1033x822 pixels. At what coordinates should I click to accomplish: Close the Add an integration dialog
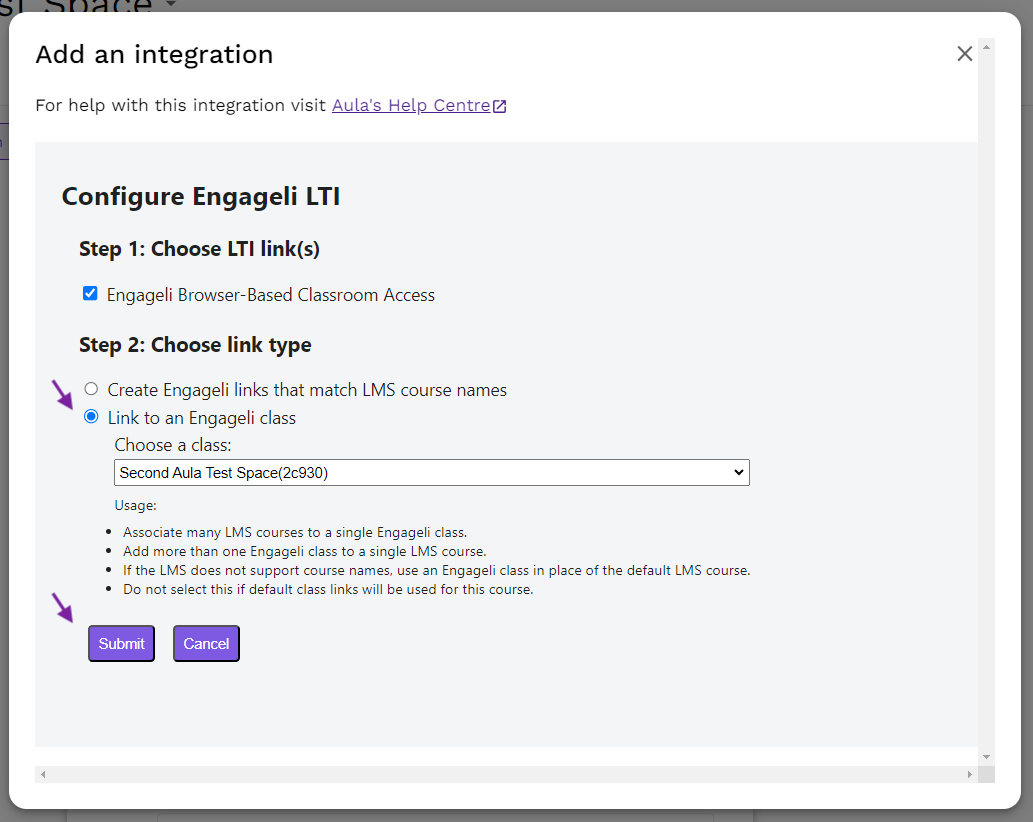964,54
